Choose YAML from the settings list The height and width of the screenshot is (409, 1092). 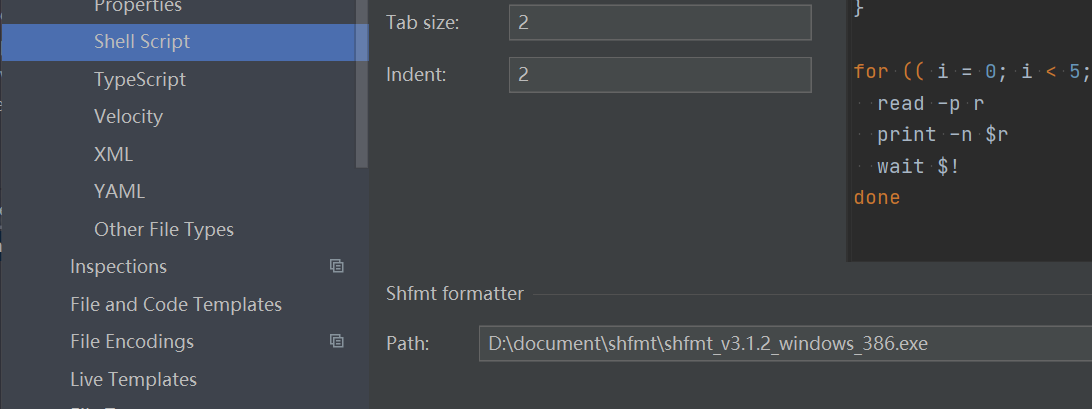coord(119,191)
